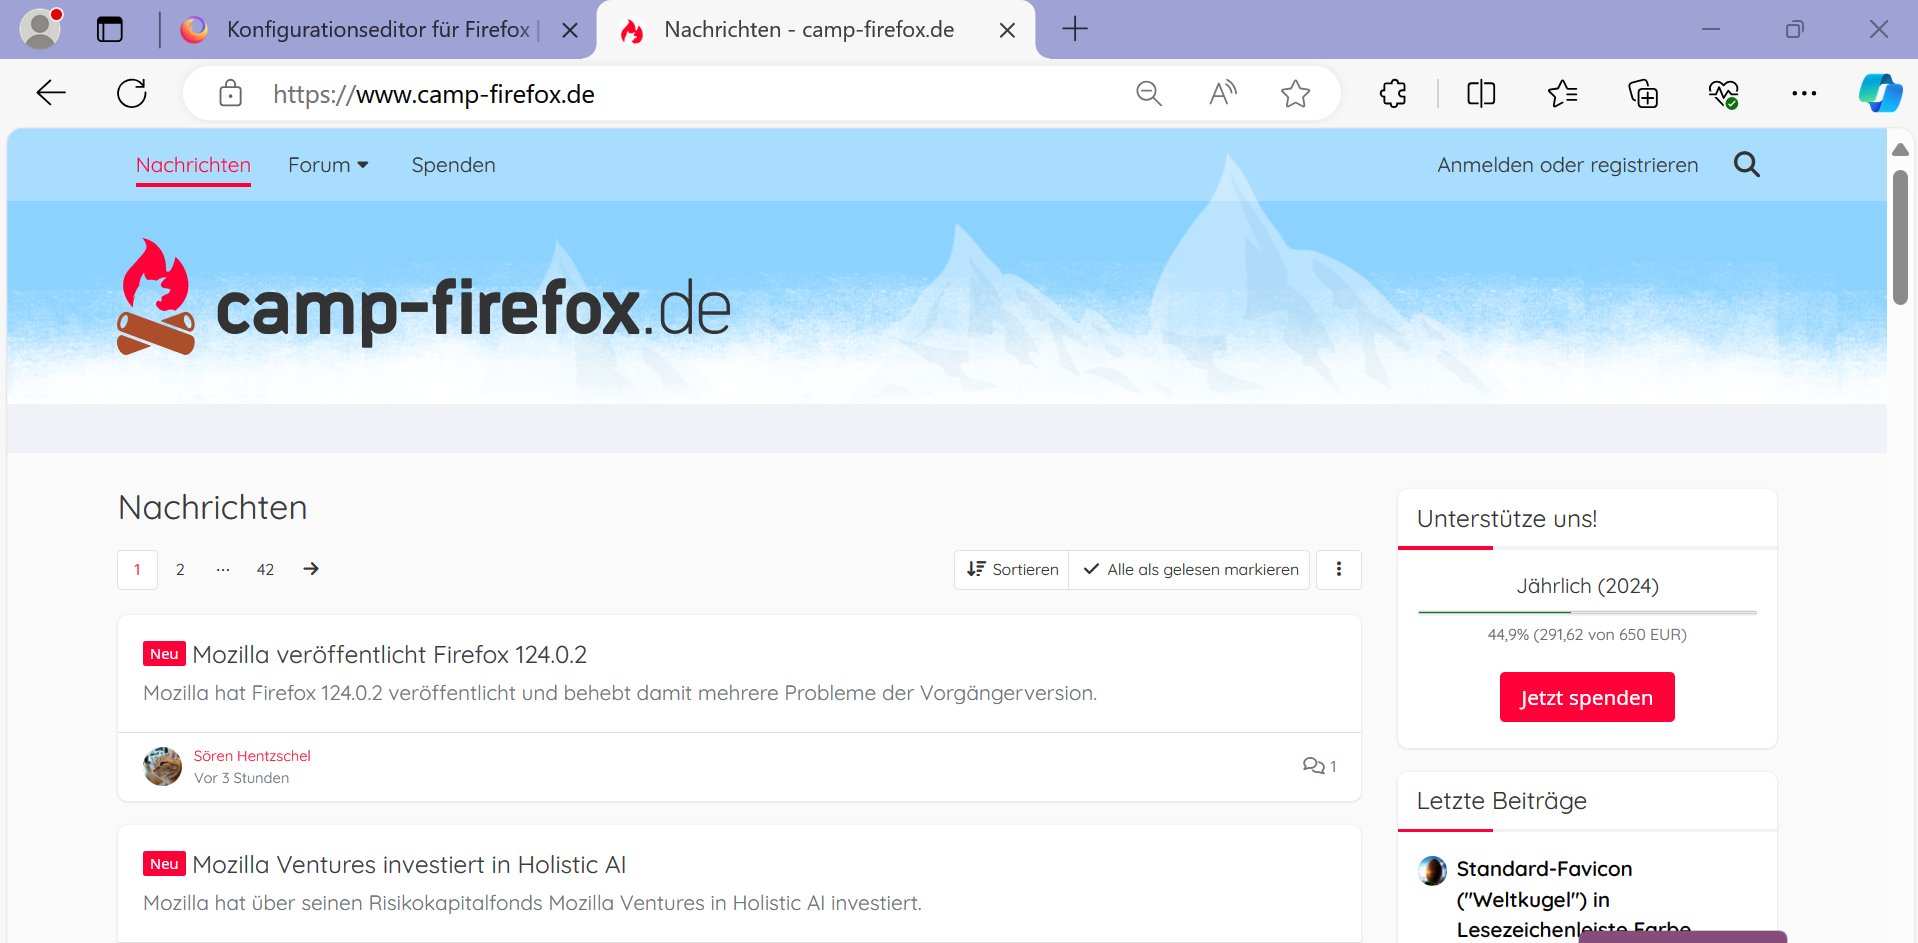Viewport: 1918px width, 943px height.
Task: Close the Konfigurationseditor für Firefox tab
Action: [x=570, y=30]
